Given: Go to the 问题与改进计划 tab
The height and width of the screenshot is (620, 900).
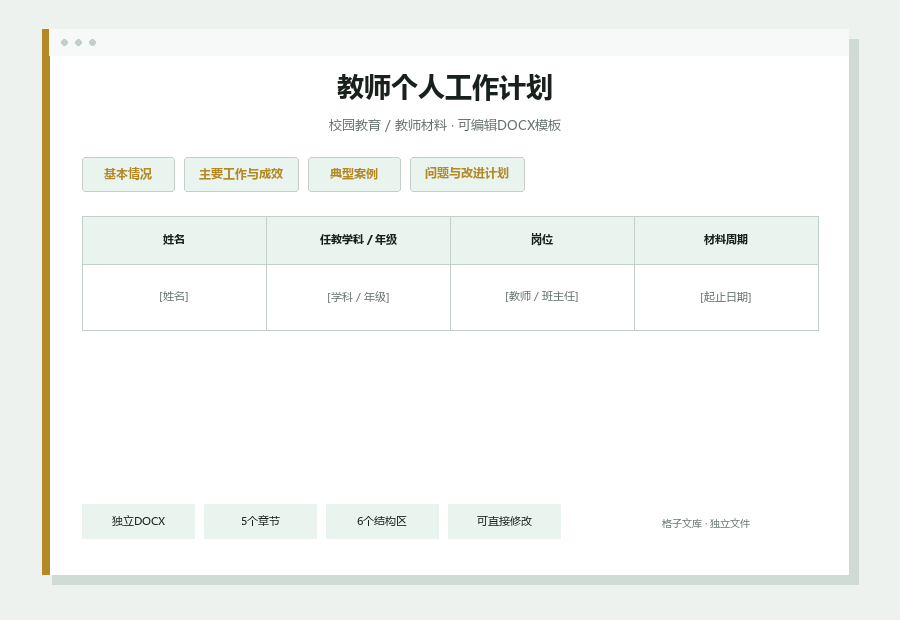Looking at the screenshot, I should (467, 175).
